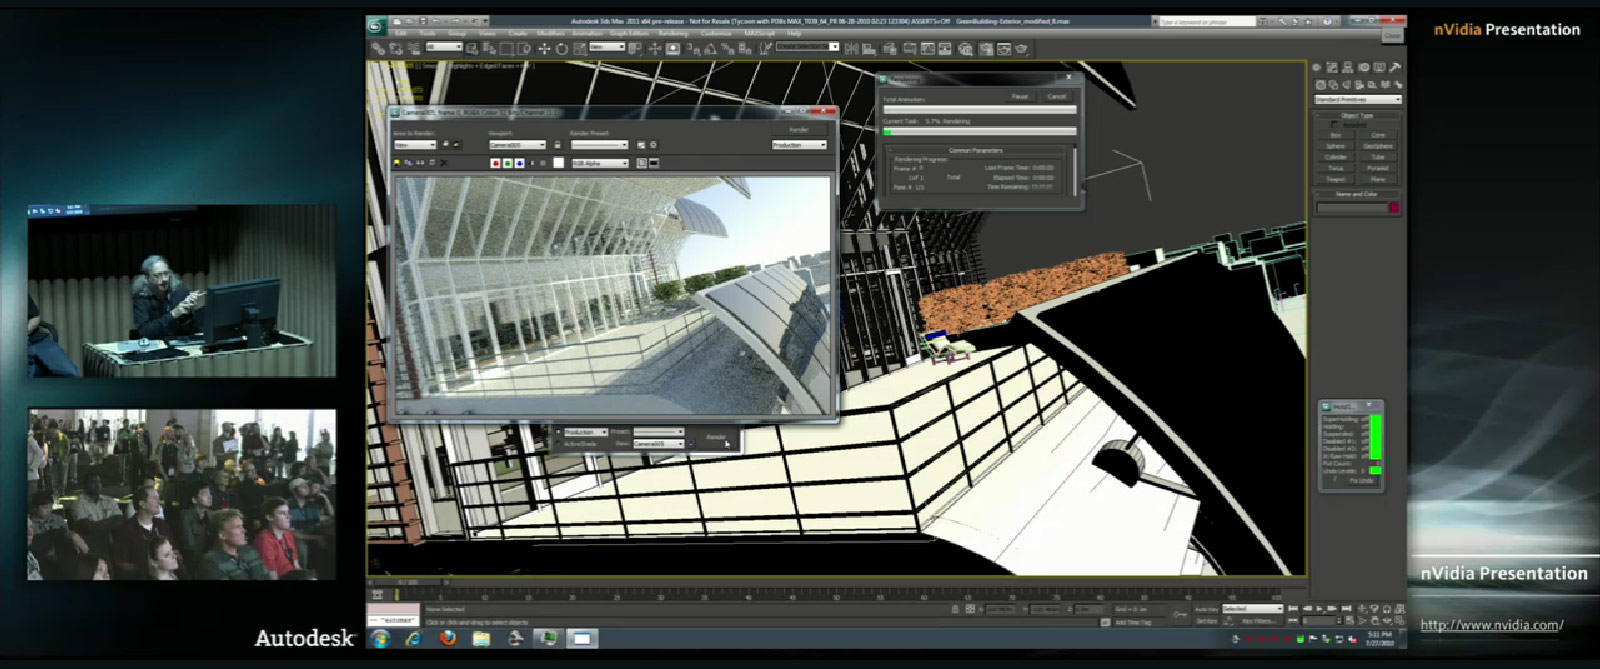Toggle the red channel in render window
1600x669 pixels.
pyautogui.click(x=495, y=163)
